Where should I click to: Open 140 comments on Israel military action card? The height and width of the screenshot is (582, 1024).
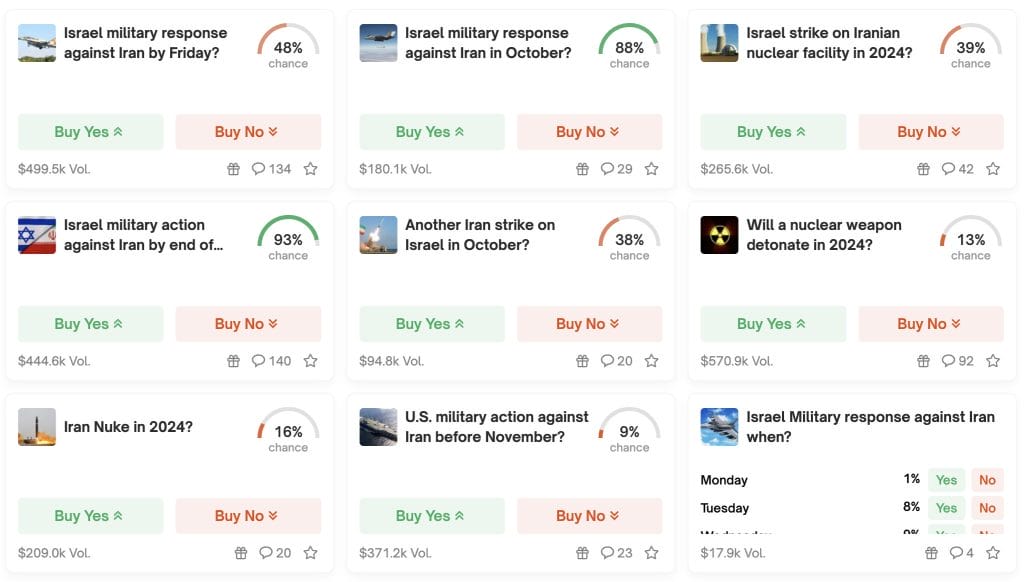[272, 361]
